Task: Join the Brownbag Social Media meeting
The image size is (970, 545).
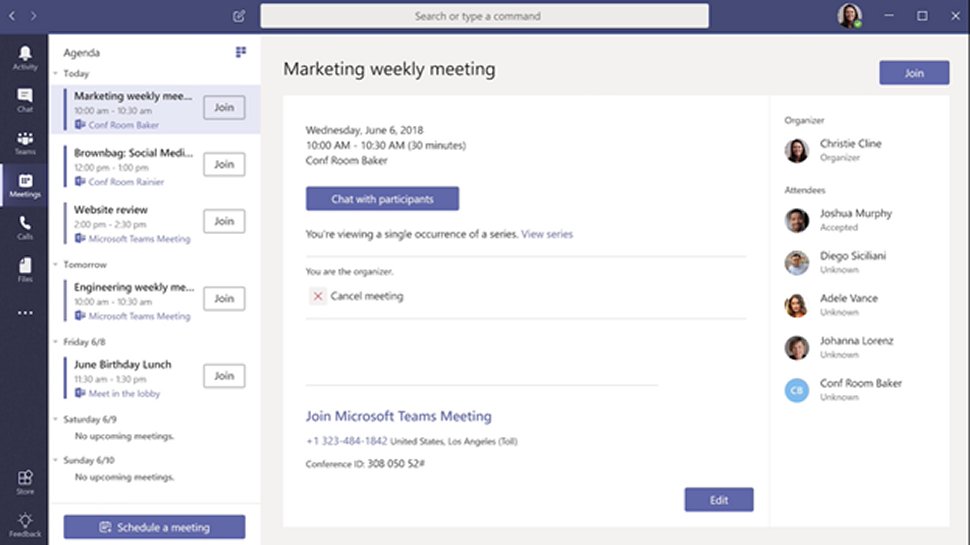Action: click(224, 165)
